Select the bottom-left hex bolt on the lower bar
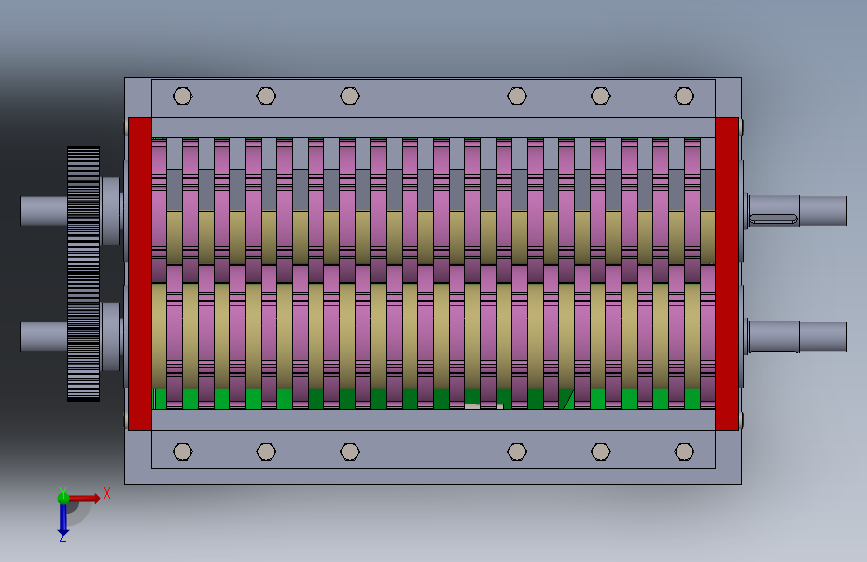Screen dimensions: 867x562 click(x=182, y=452)
